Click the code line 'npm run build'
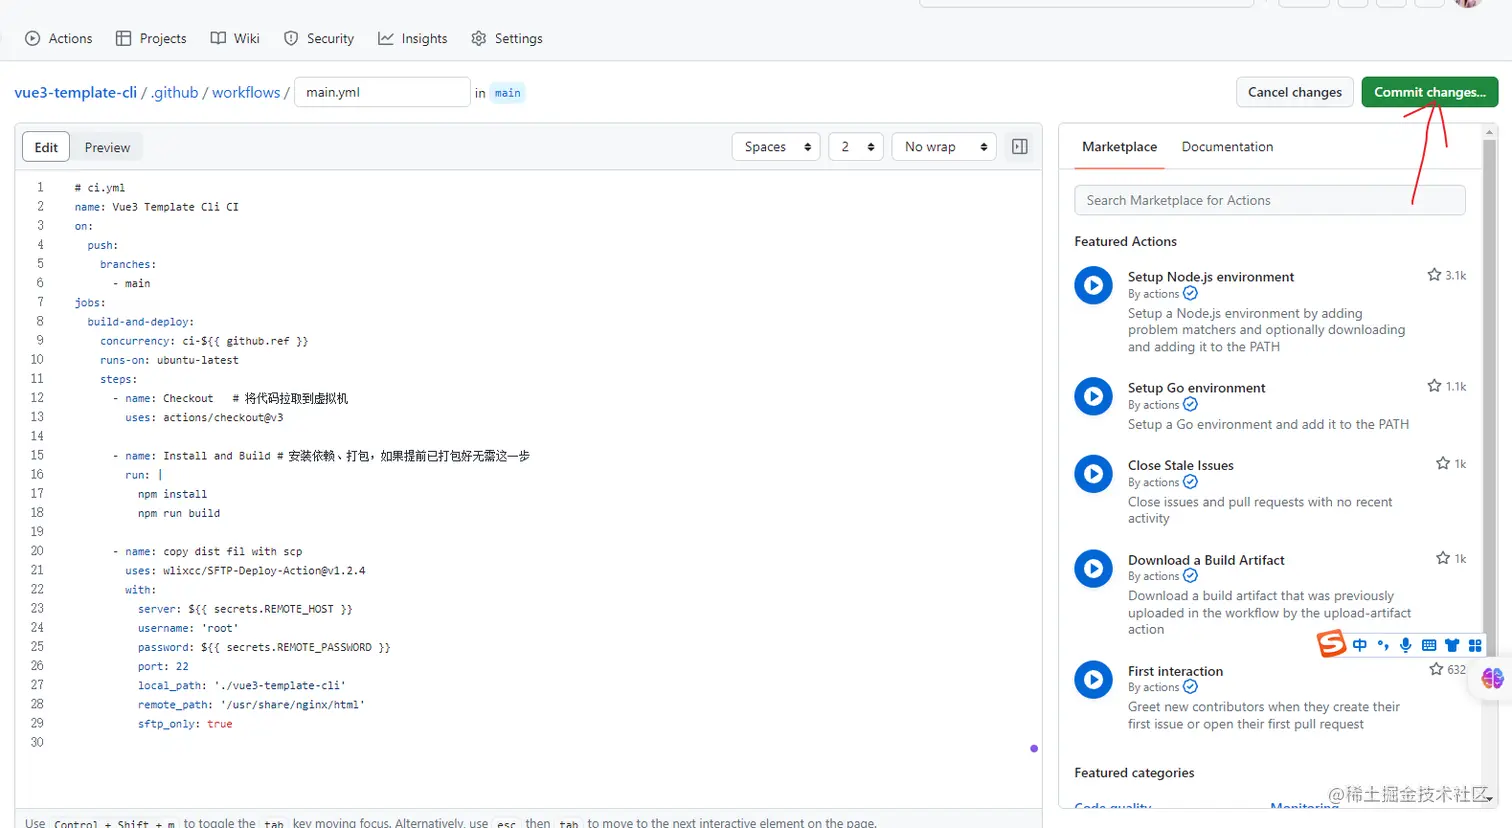The width and height of the screenshot is (1512, 828). [x=179, y=513]
